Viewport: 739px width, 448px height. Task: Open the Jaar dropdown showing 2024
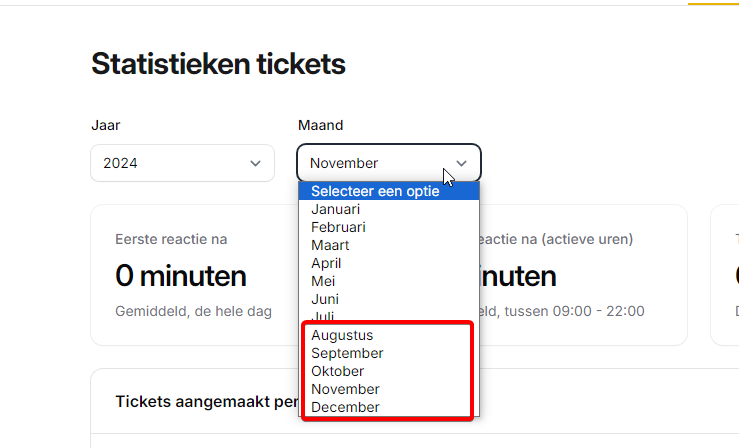coord(182,163)
